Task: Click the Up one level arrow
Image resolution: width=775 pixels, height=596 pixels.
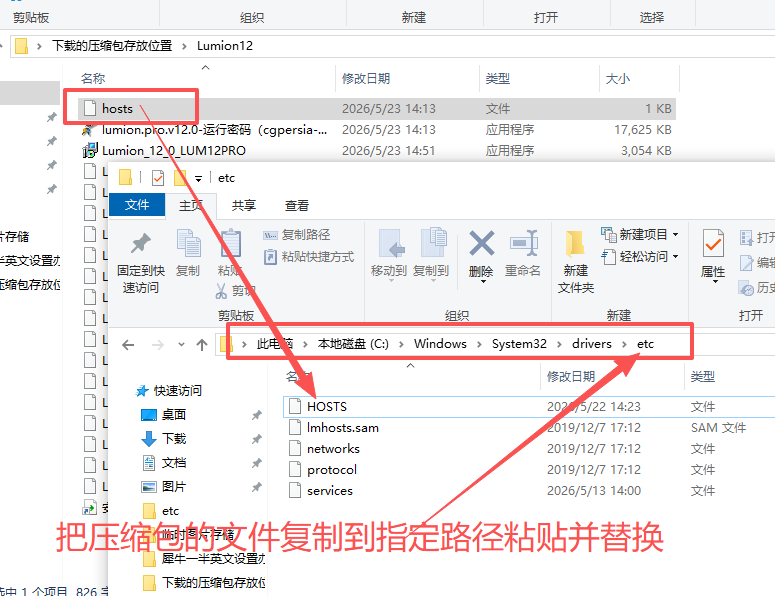Action: coord(202,345)
